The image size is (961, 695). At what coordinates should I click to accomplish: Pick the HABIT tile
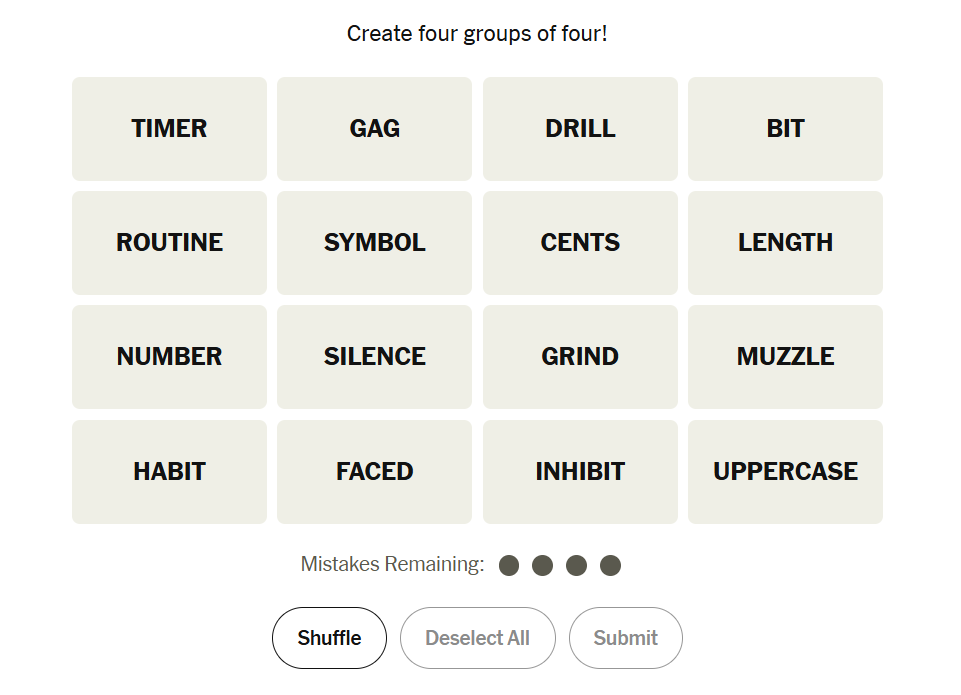169,472
